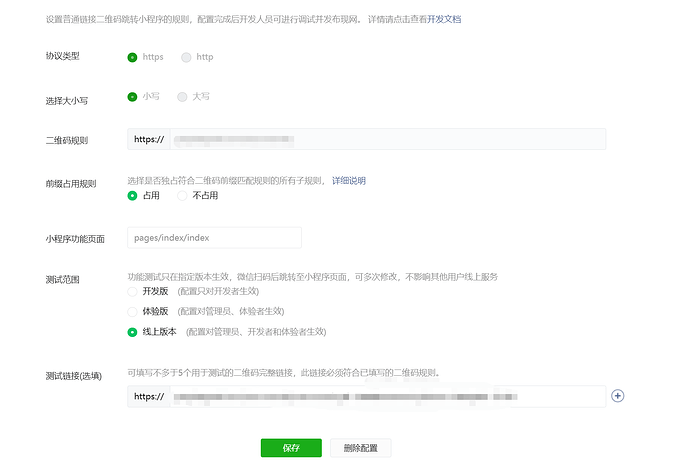The width and height of the screenshot is (690, 464).
Task: Focus the 测试链接 URL input field
Action: pos(388,396)
